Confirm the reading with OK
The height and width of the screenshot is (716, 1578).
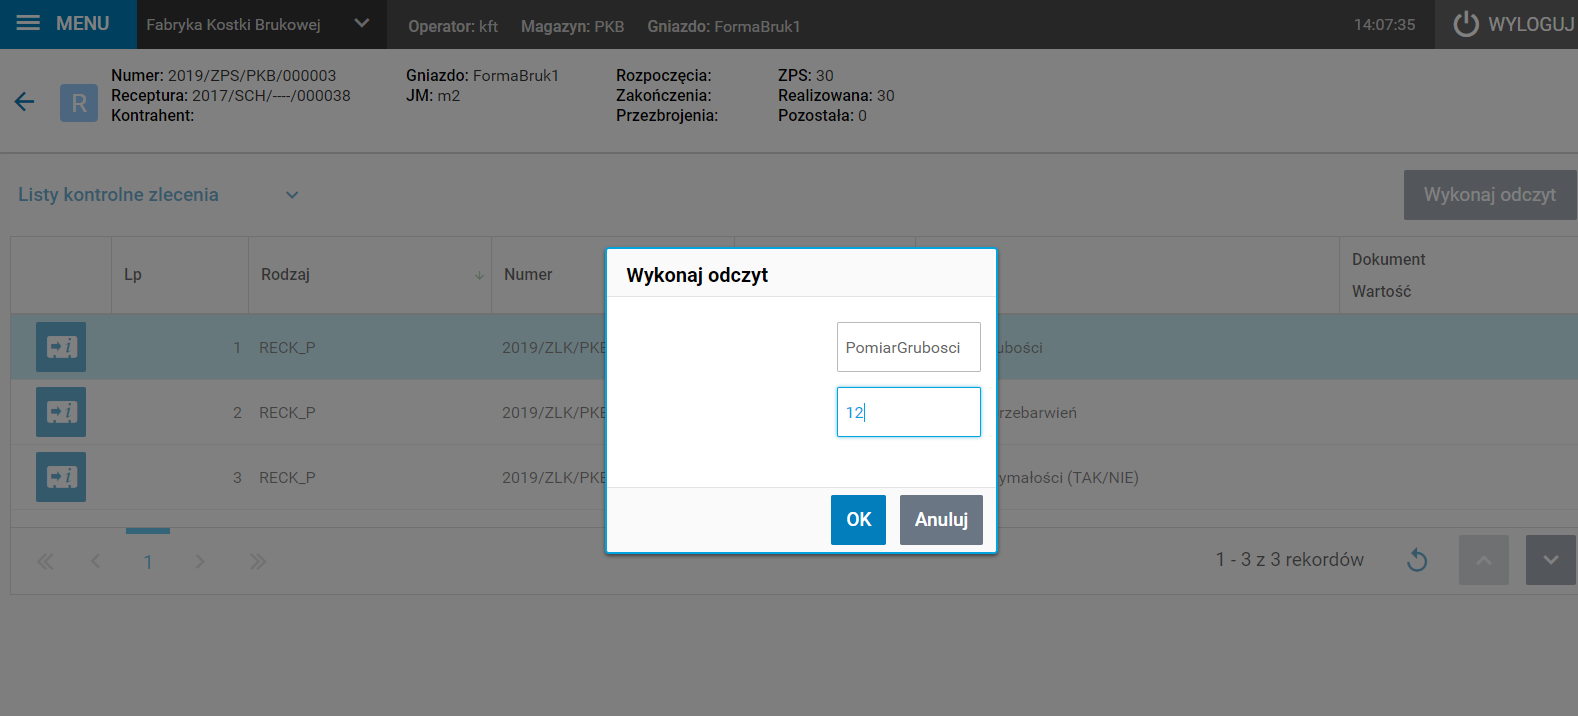click(858, 520)
